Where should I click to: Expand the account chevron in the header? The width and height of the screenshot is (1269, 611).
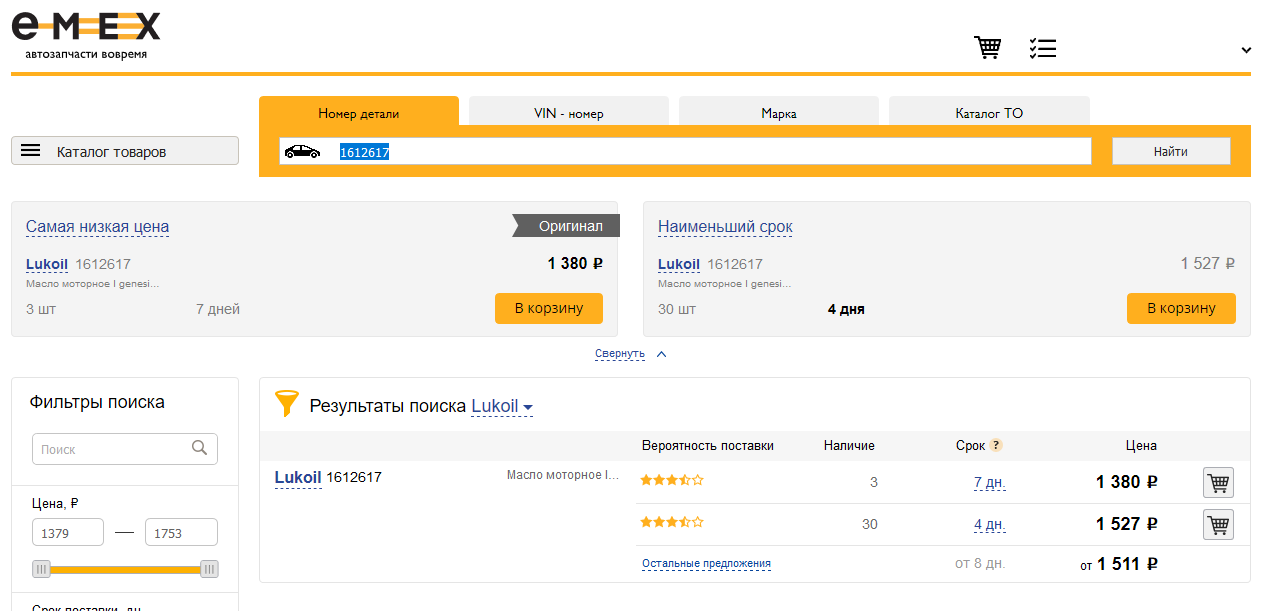(x=1246, y=50)
